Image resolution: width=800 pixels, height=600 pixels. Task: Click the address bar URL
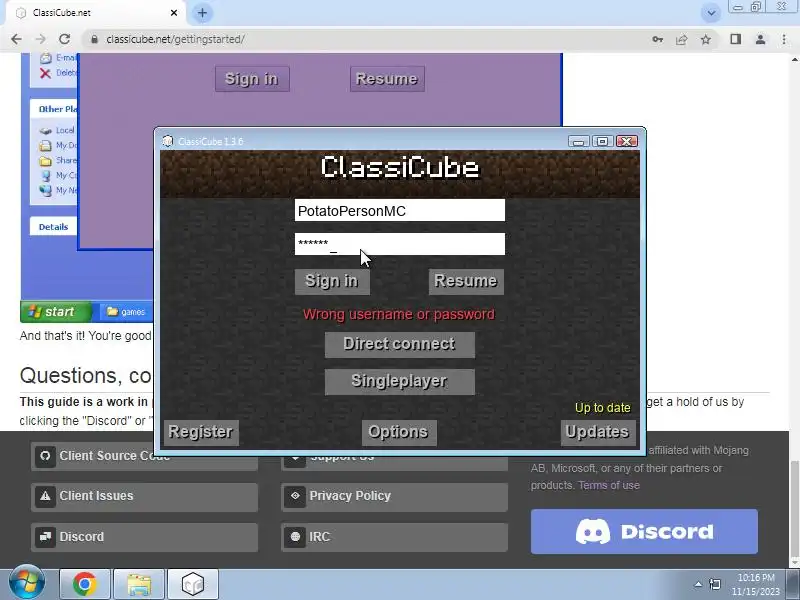[x=175, y=39]
